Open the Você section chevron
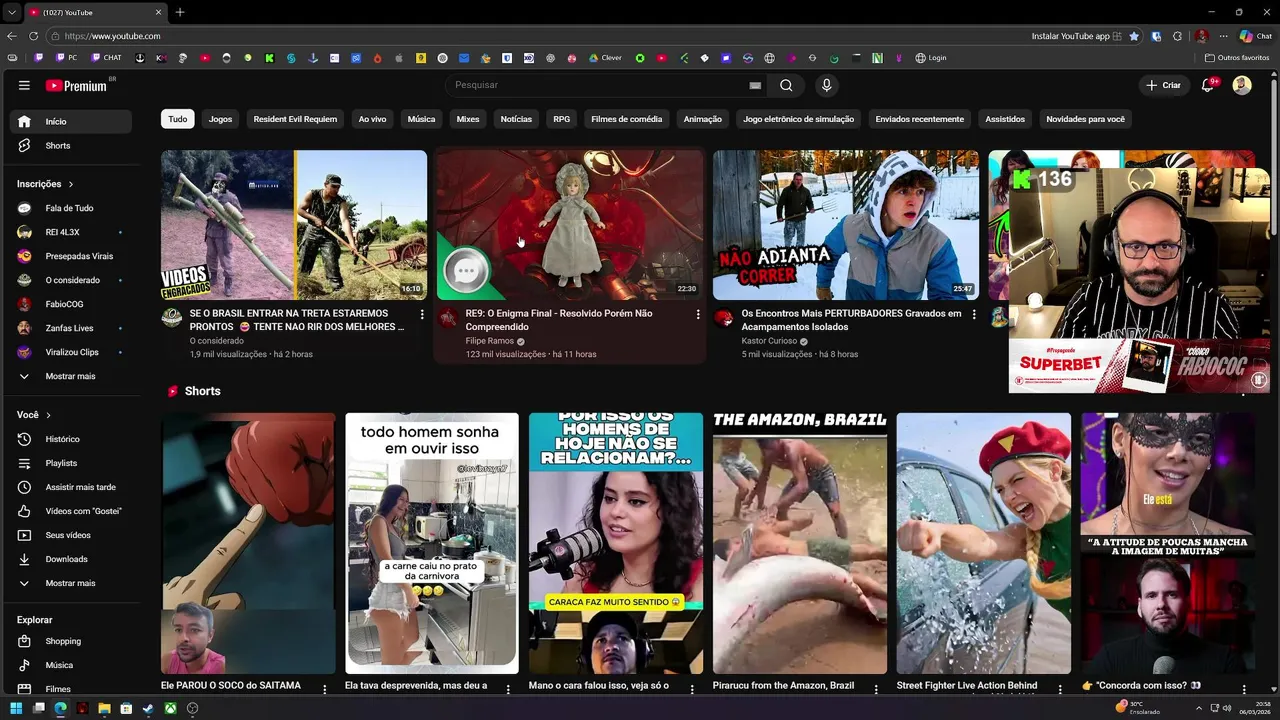Image resolution: width=1280 pixels, height=720 pixels. 48,415
